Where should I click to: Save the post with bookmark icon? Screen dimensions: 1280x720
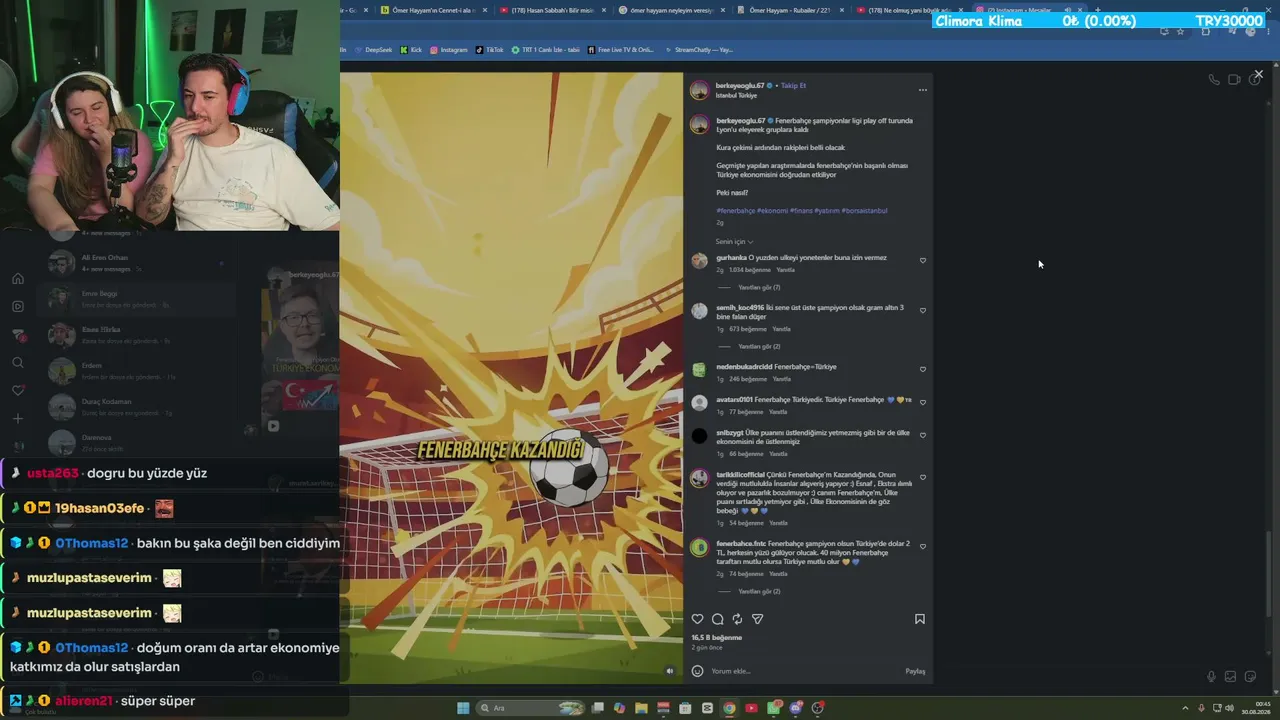click(920, 619)
